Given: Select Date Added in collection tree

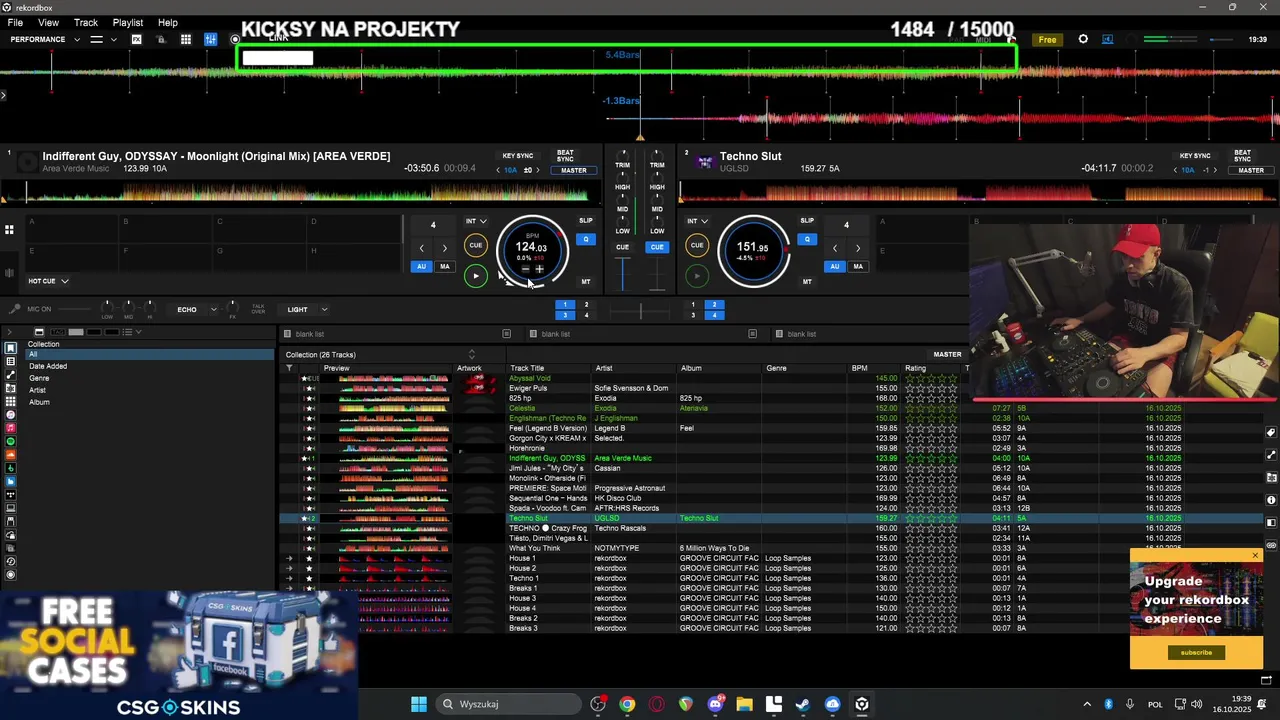Looking at the screenshot, I should 48,366.
